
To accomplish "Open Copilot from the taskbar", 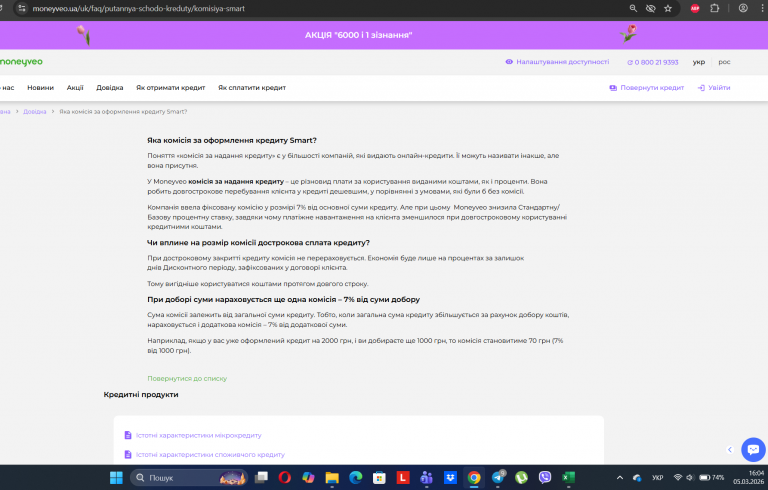I will tap(308, 478).
